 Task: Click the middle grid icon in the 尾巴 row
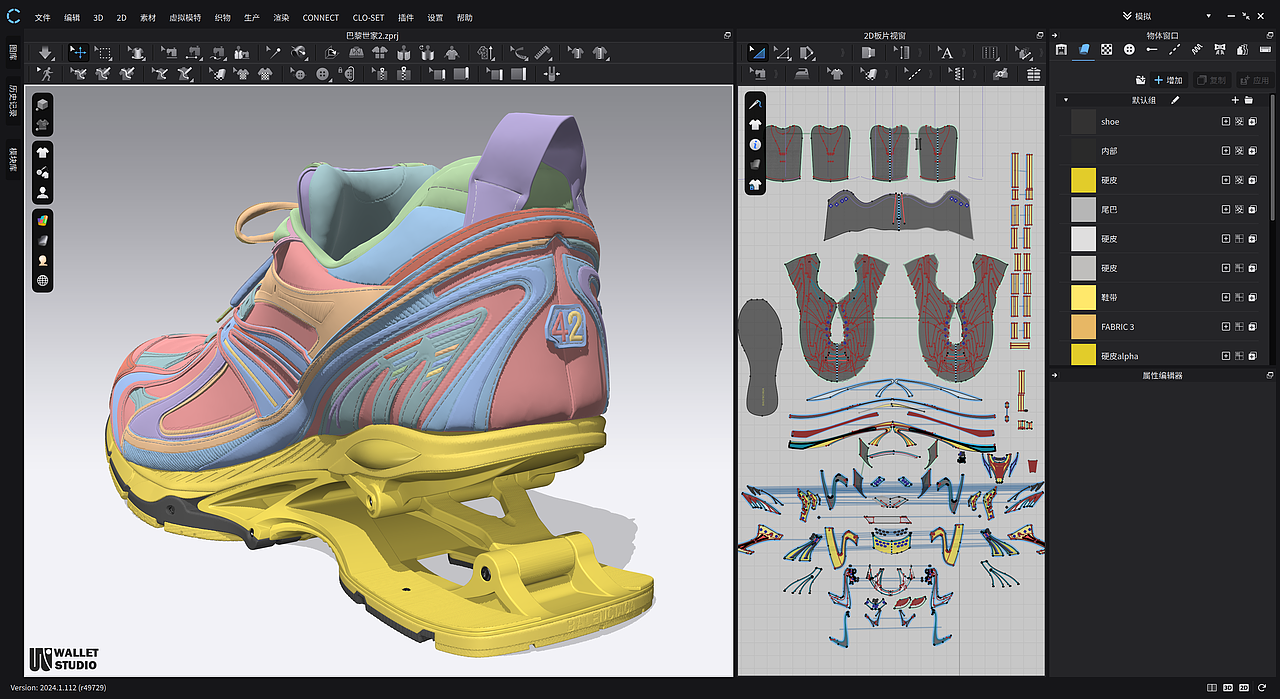point(1239,209)
